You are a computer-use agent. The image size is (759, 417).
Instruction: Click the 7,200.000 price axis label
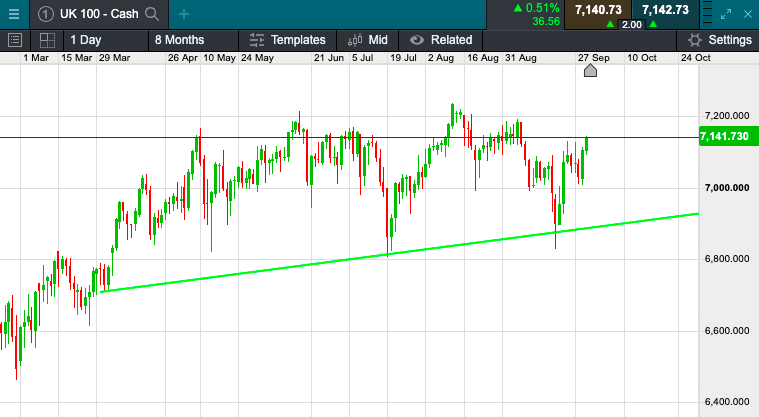pos(727,116)
